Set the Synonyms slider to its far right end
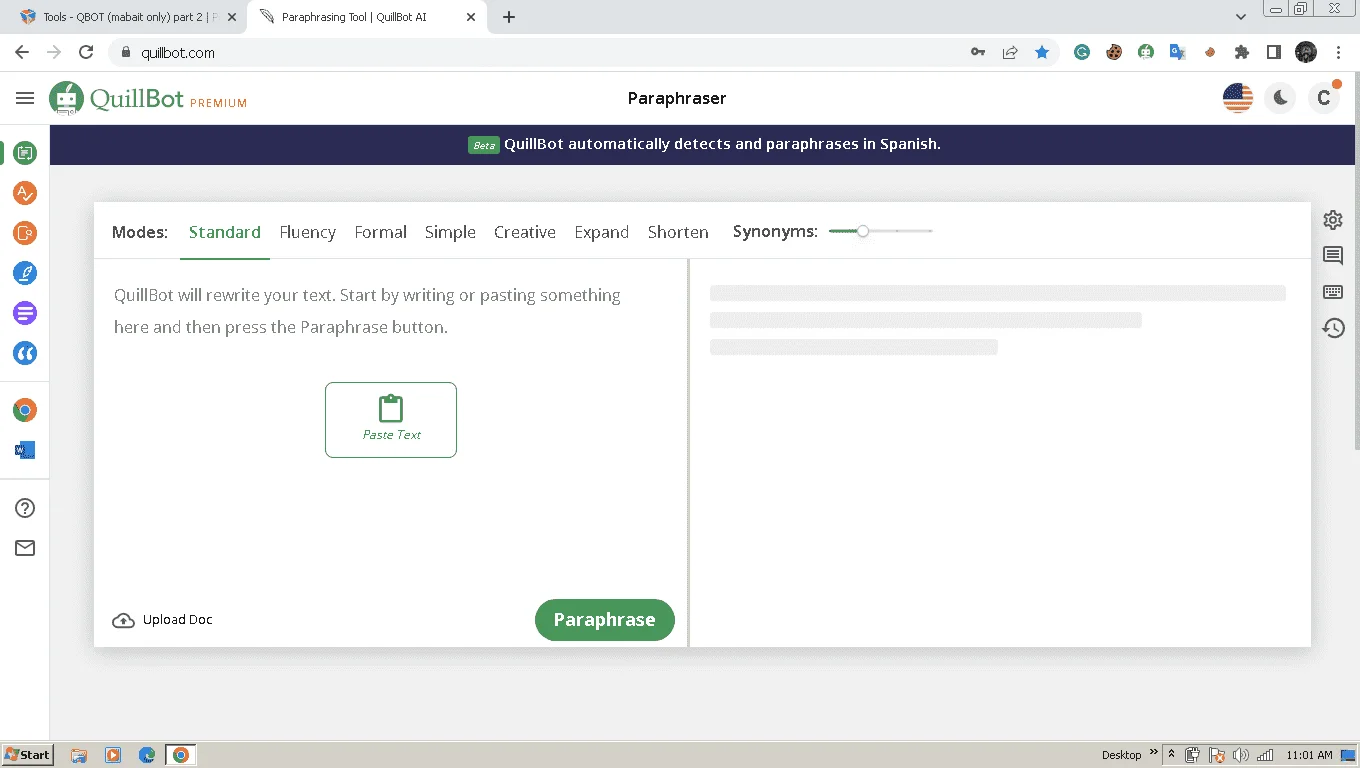The image size is (1360, 768). [x=931, y=231]
